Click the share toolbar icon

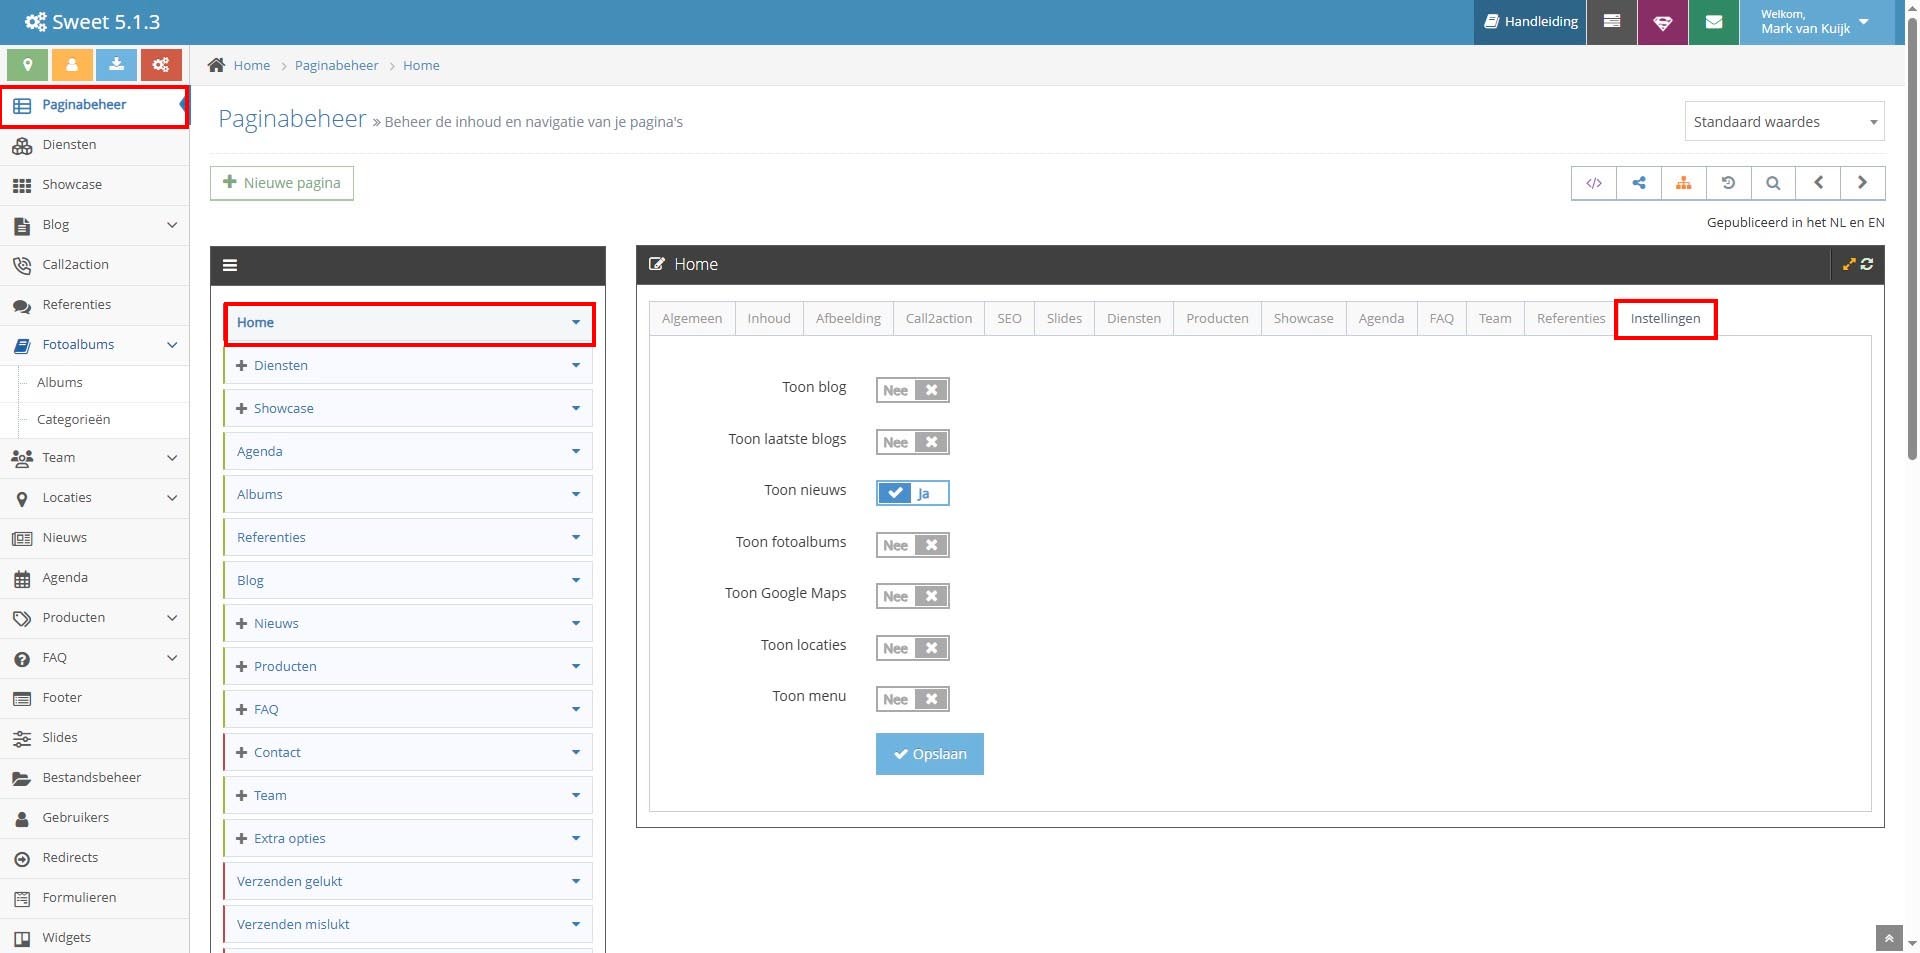point(1639,183)
